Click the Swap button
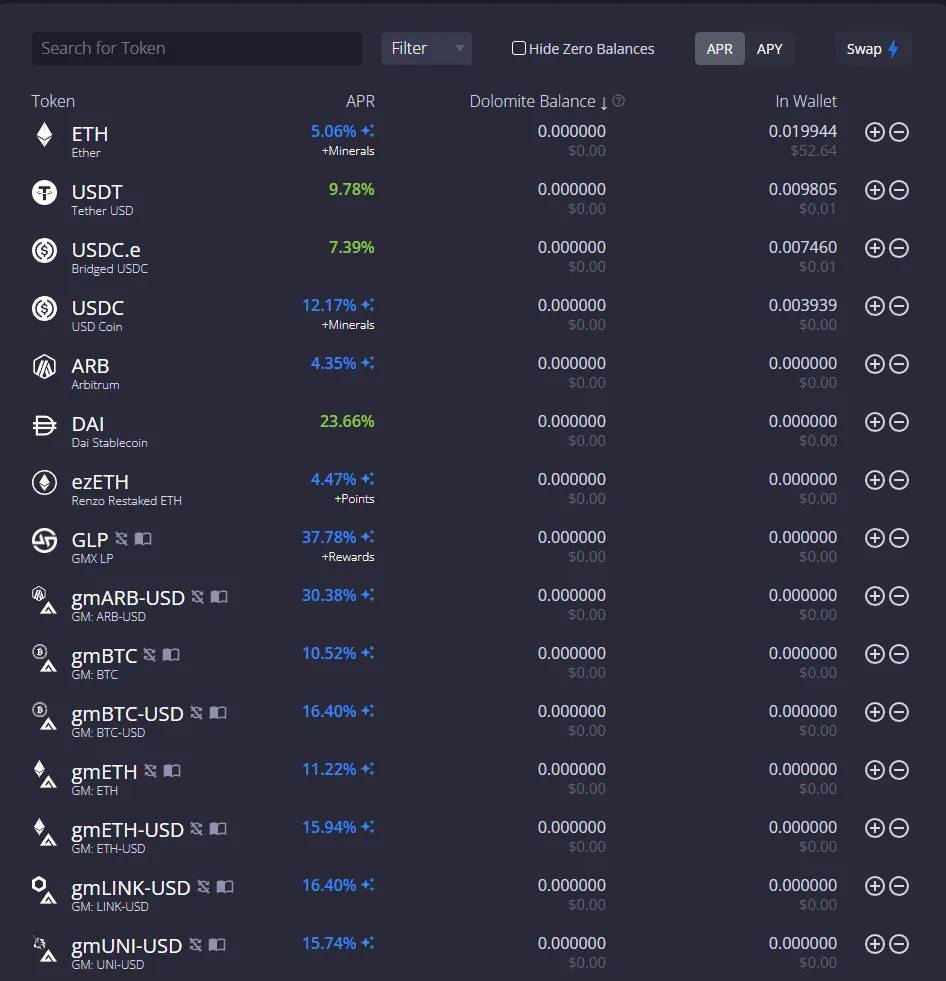 [x=872, y=48]
